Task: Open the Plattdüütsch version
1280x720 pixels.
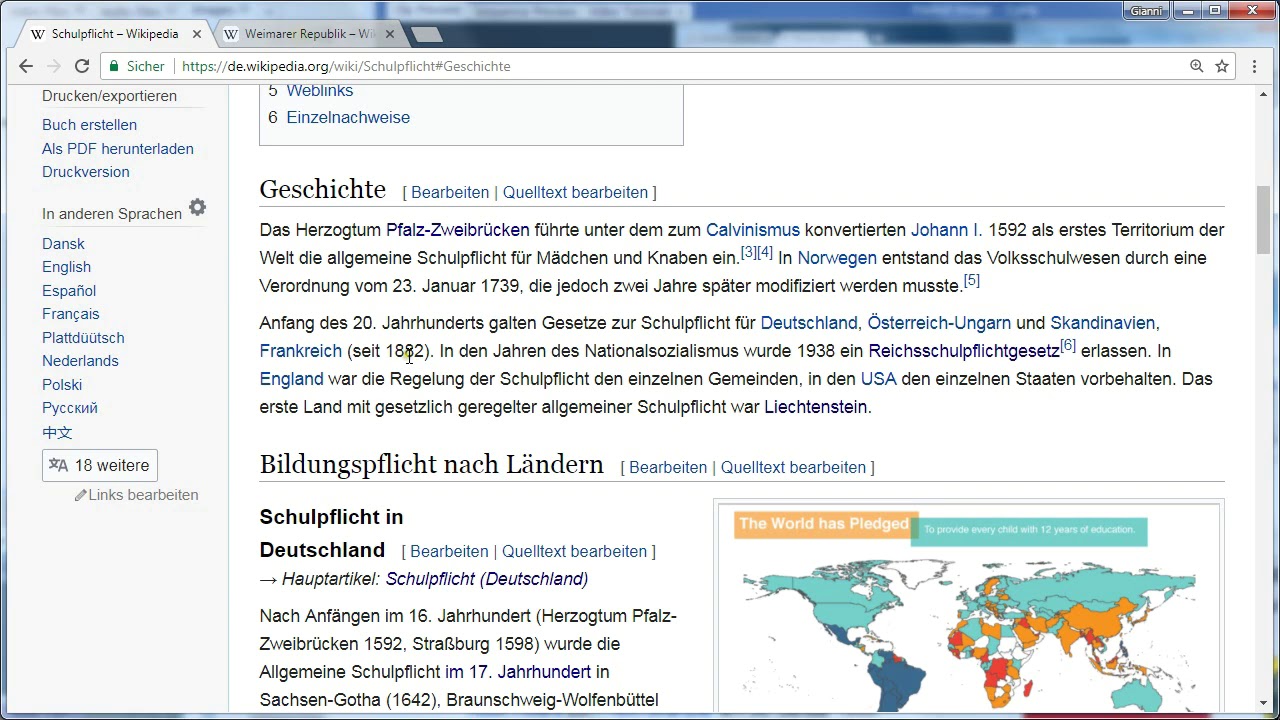Action: pyautogui.click(x=83, y=338)
